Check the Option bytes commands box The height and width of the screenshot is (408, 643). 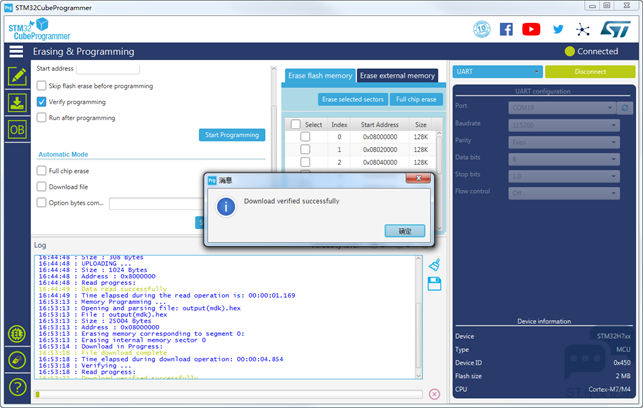coord(41,203)
